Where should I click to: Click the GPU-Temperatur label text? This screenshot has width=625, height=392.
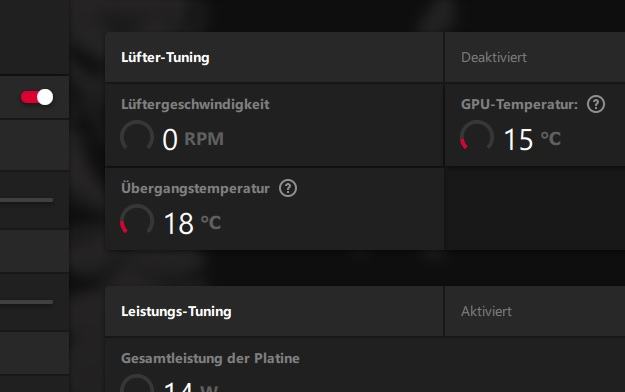(519, 104)
